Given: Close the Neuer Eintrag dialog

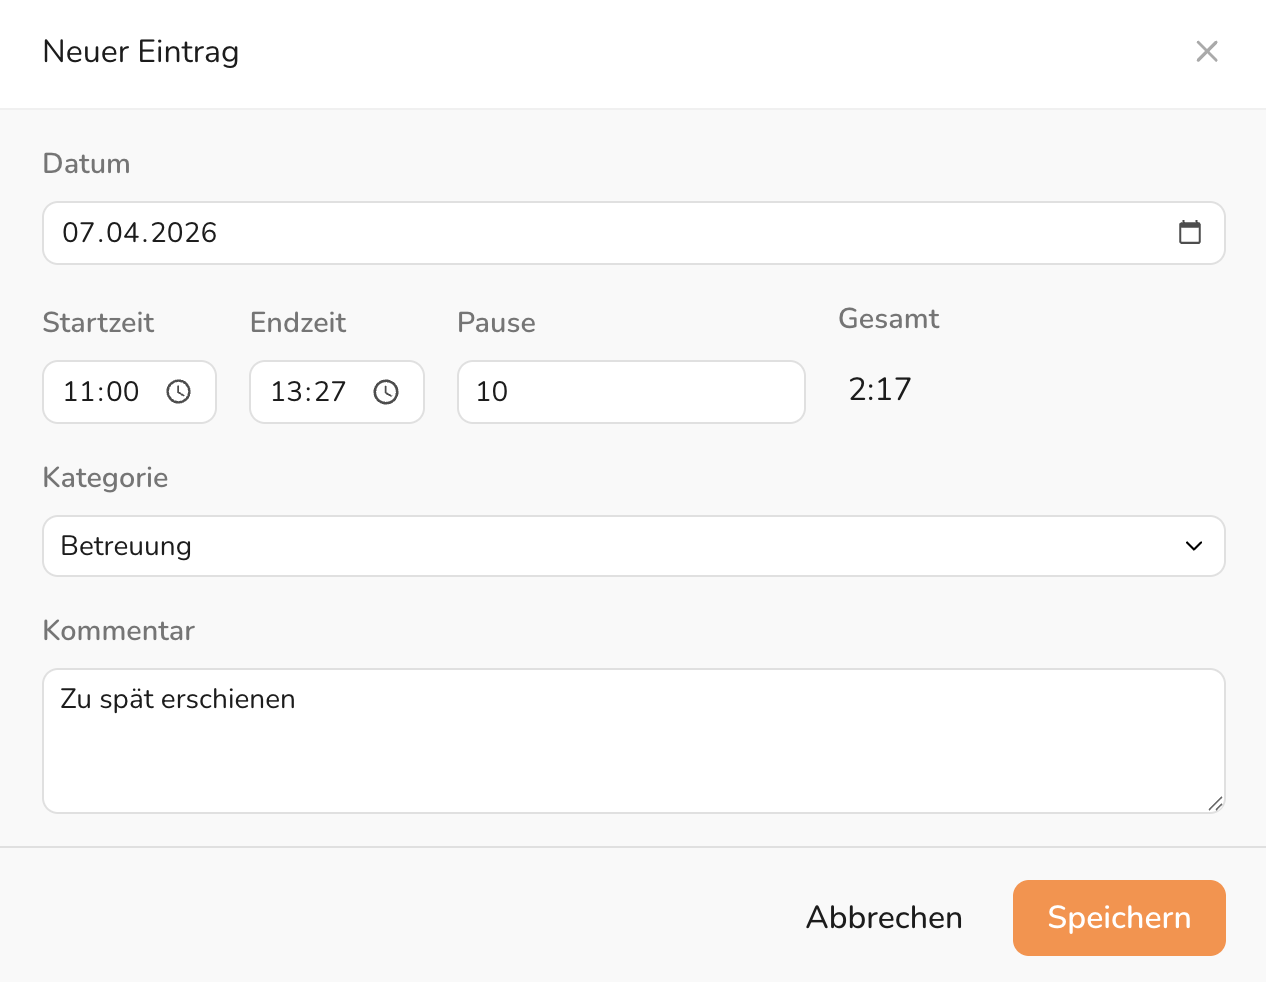Looking at the screenshot, I should click(1207, 52).
